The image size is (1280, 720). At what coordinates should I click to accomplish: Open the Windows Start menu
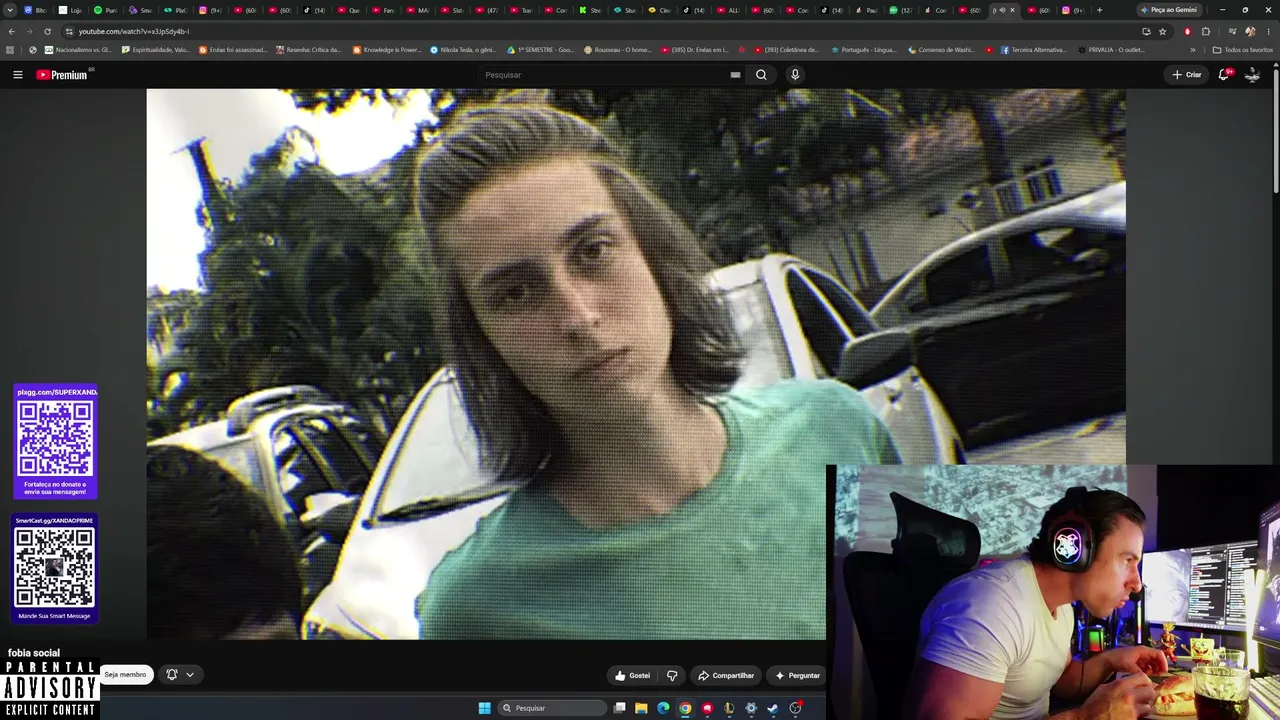click(x=484, y=708)
